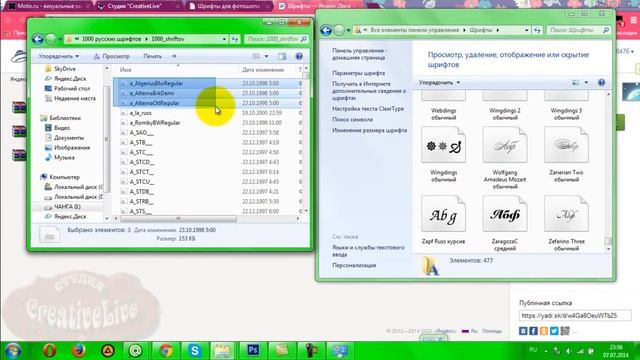The width and height of the screenshot is (640, 360).
Task: Share link via Twitter icon
Action: (x=554, y=331)
